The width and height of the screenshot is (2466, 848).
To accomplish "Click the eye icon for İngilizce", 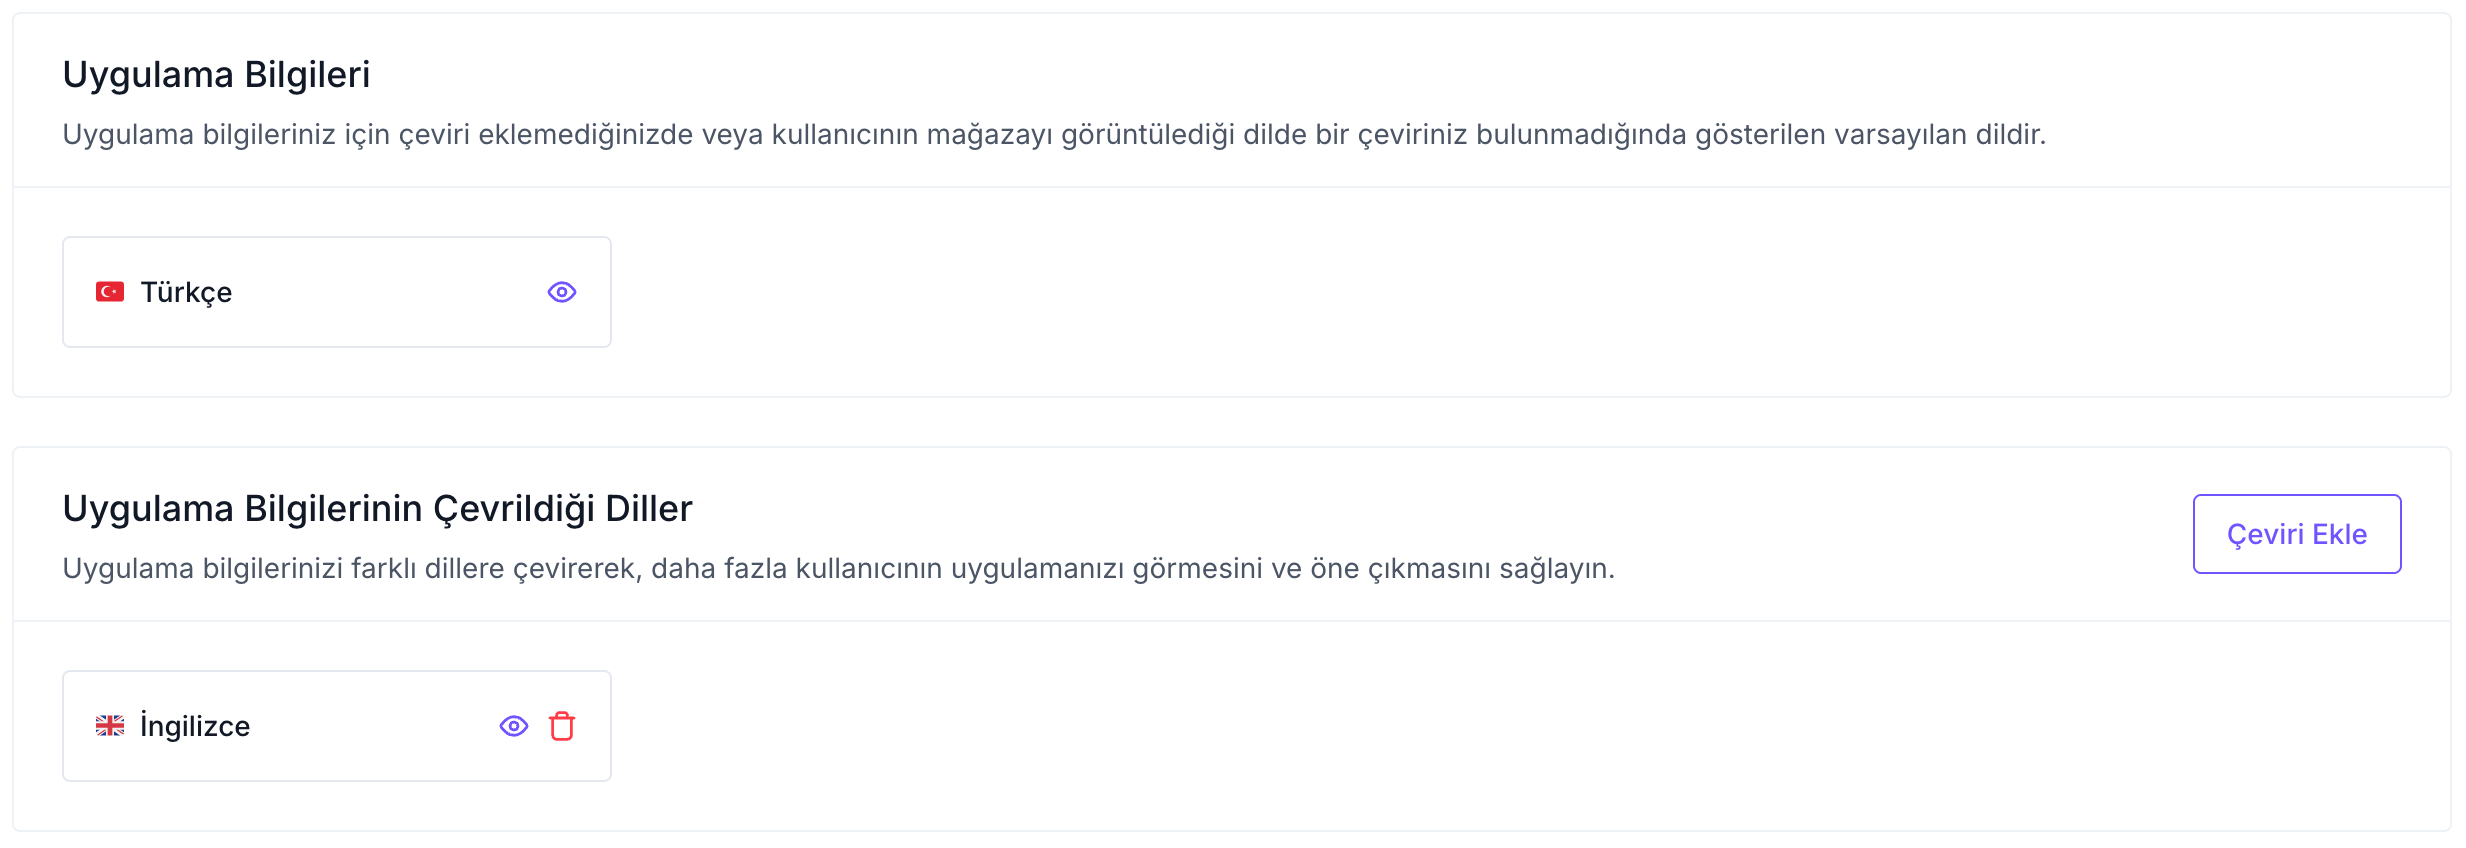I will tap(514, 726).
